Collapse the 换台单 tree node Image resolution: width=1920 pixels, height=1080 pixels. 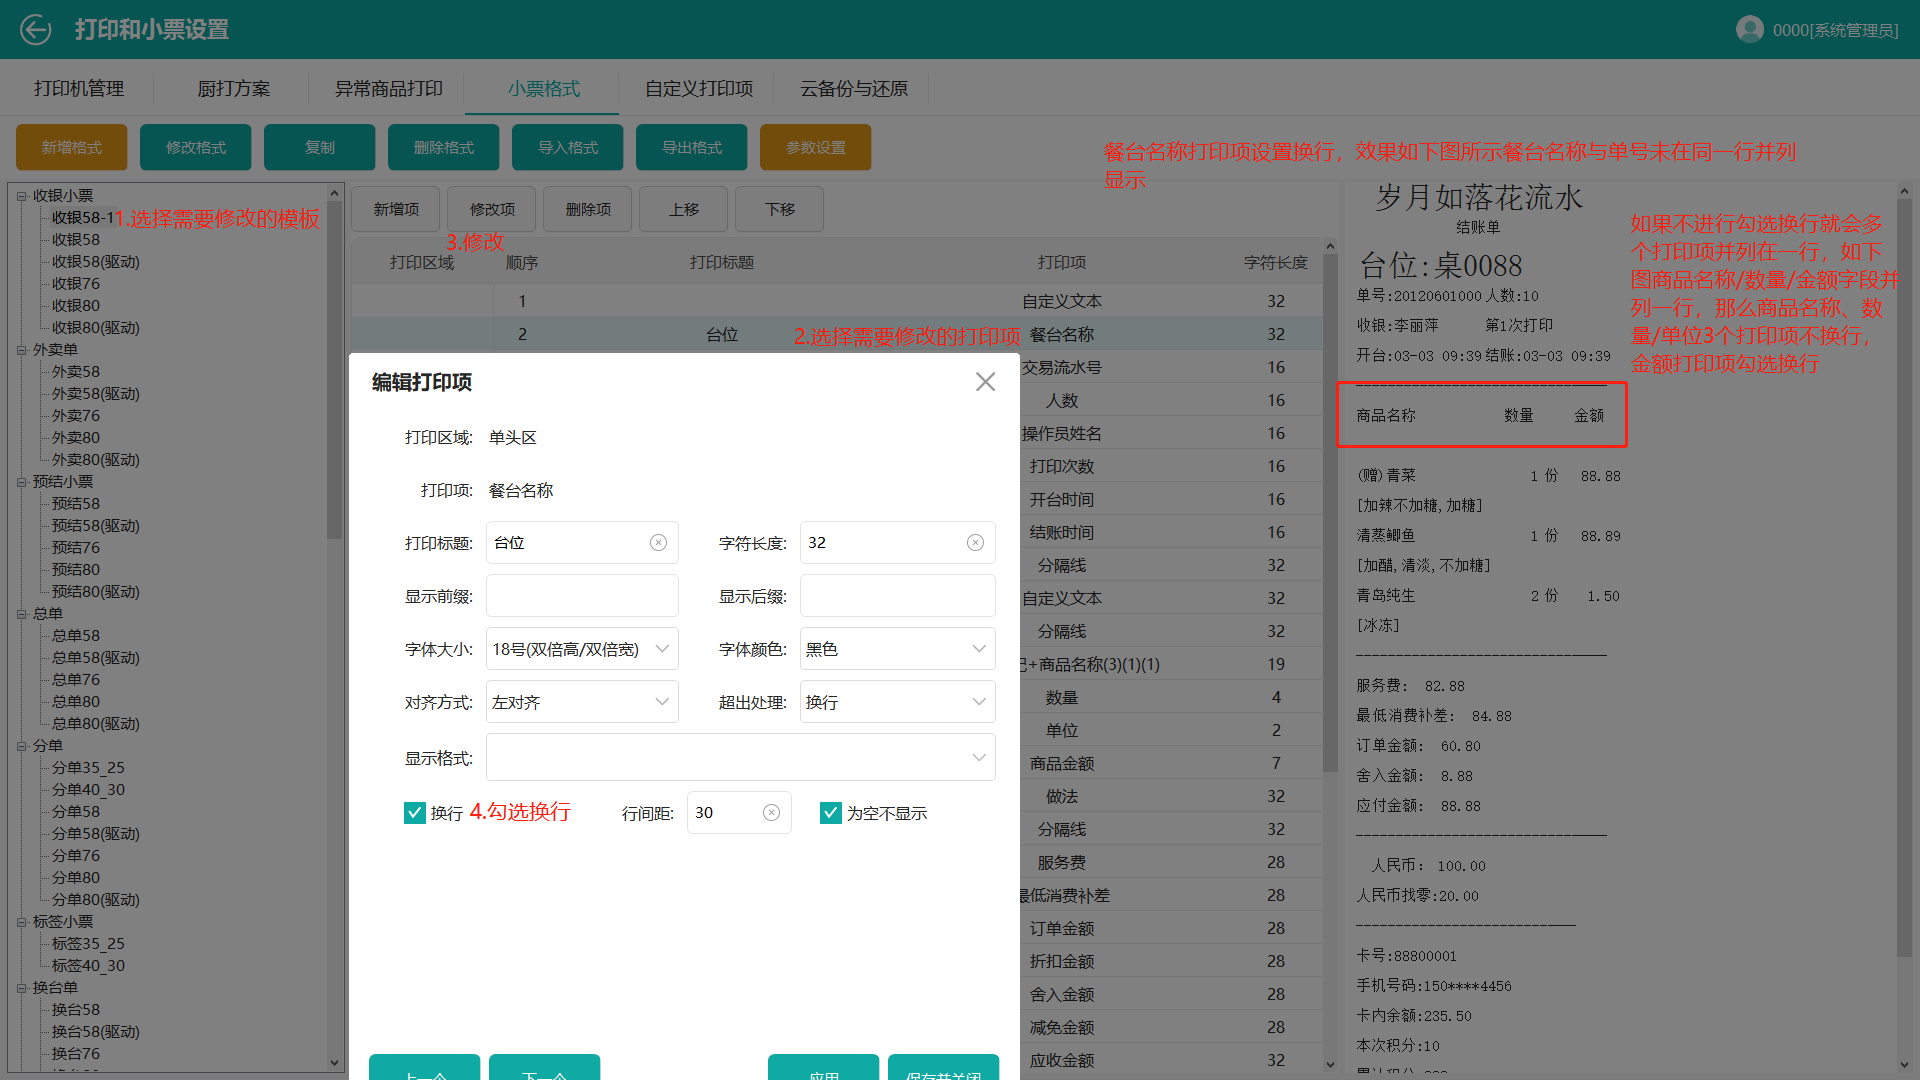[22, 988]
